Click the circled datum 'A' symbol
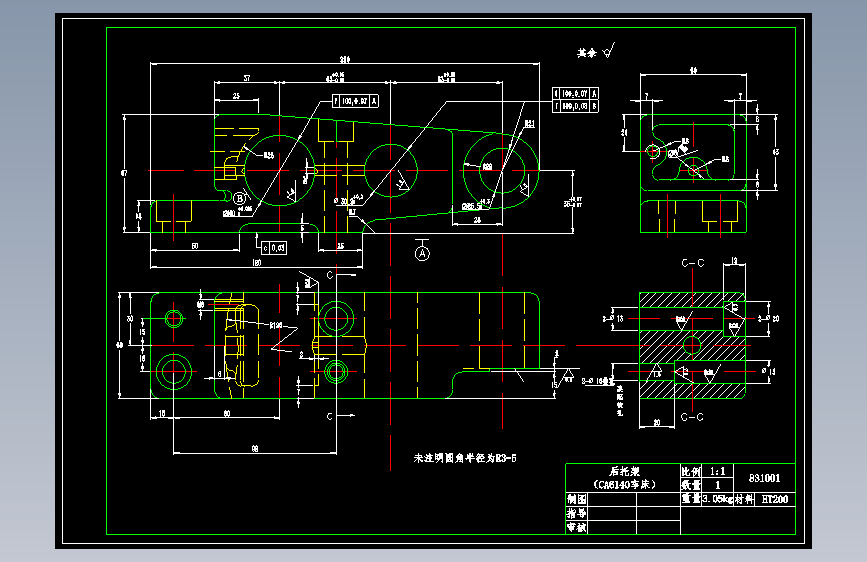Screen dimensions: 867x562 (x=422, y=253)
